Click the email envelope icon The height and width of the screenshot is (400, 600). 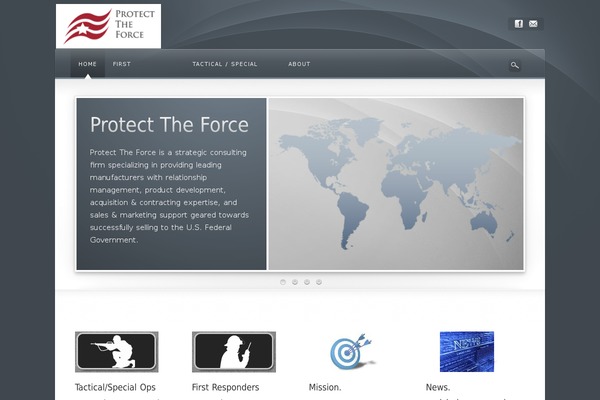point(533,24)
